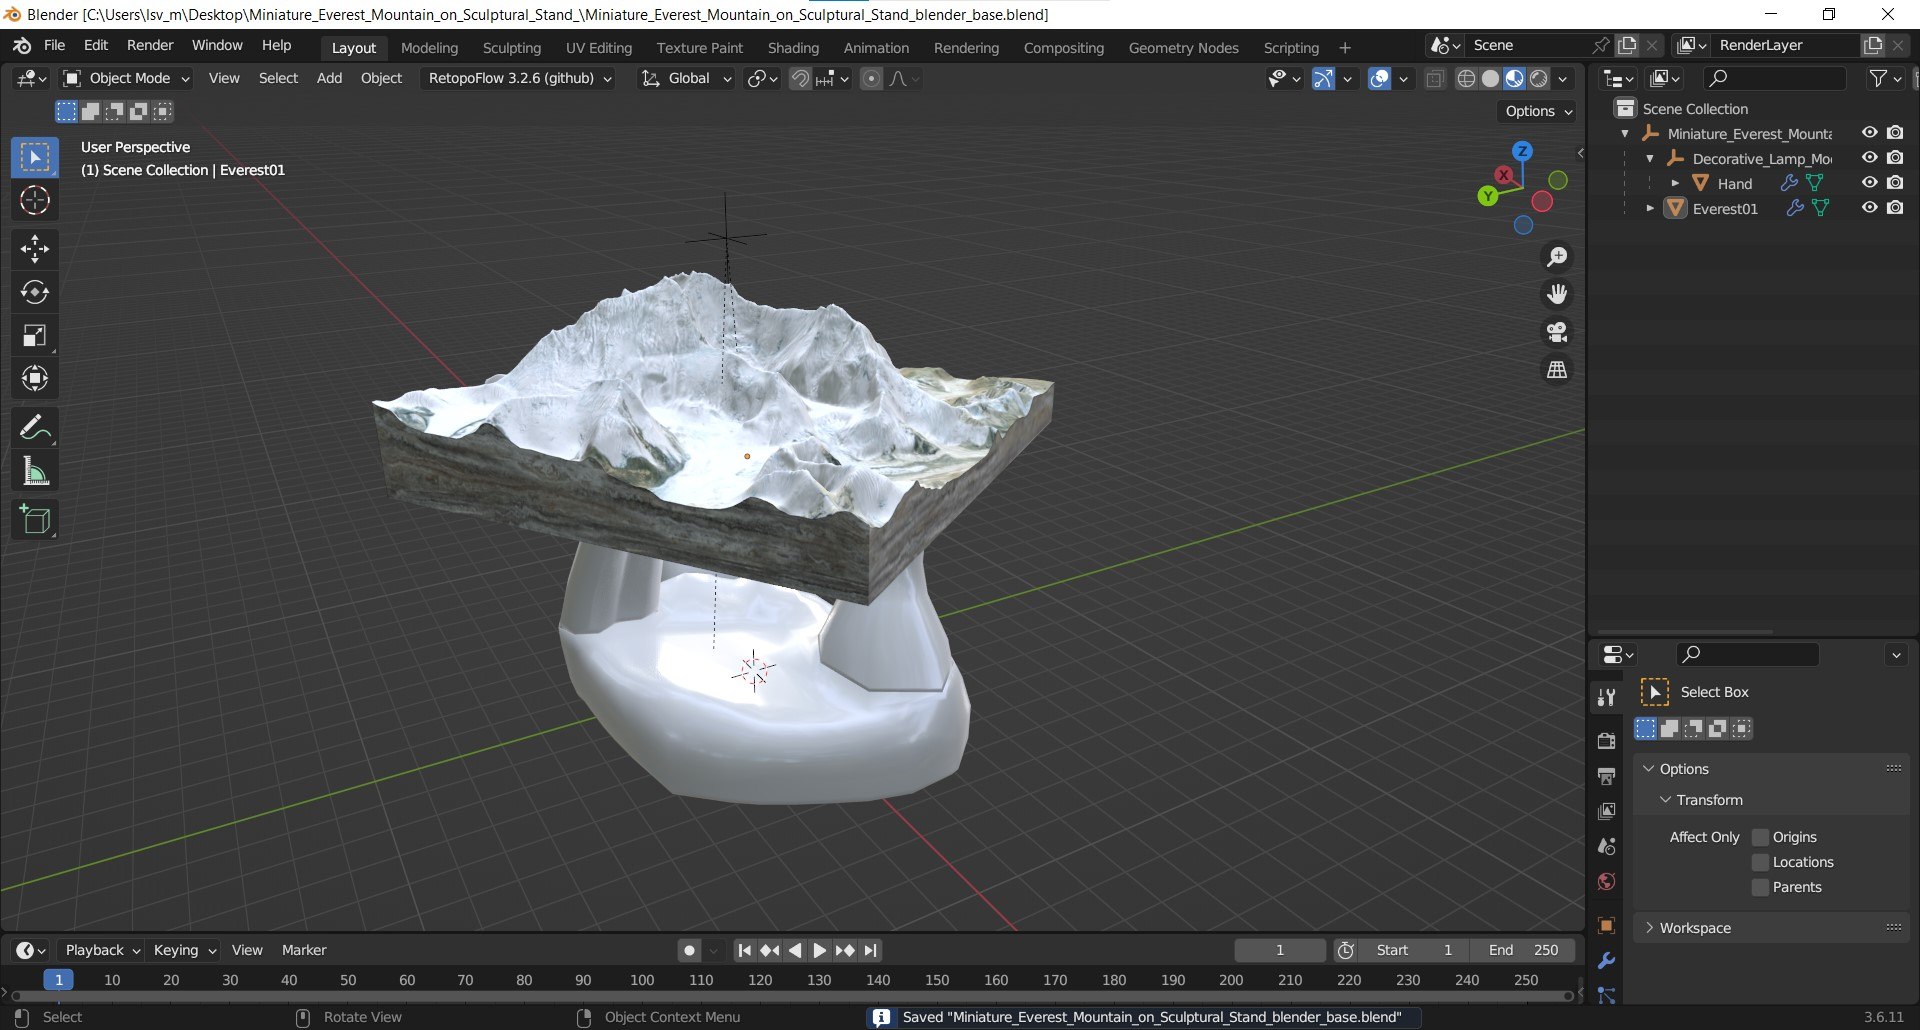Enable Affect Only Locations checkbox
The height and width of the screenshot is (1030, 1920).
click(1761, 862)
